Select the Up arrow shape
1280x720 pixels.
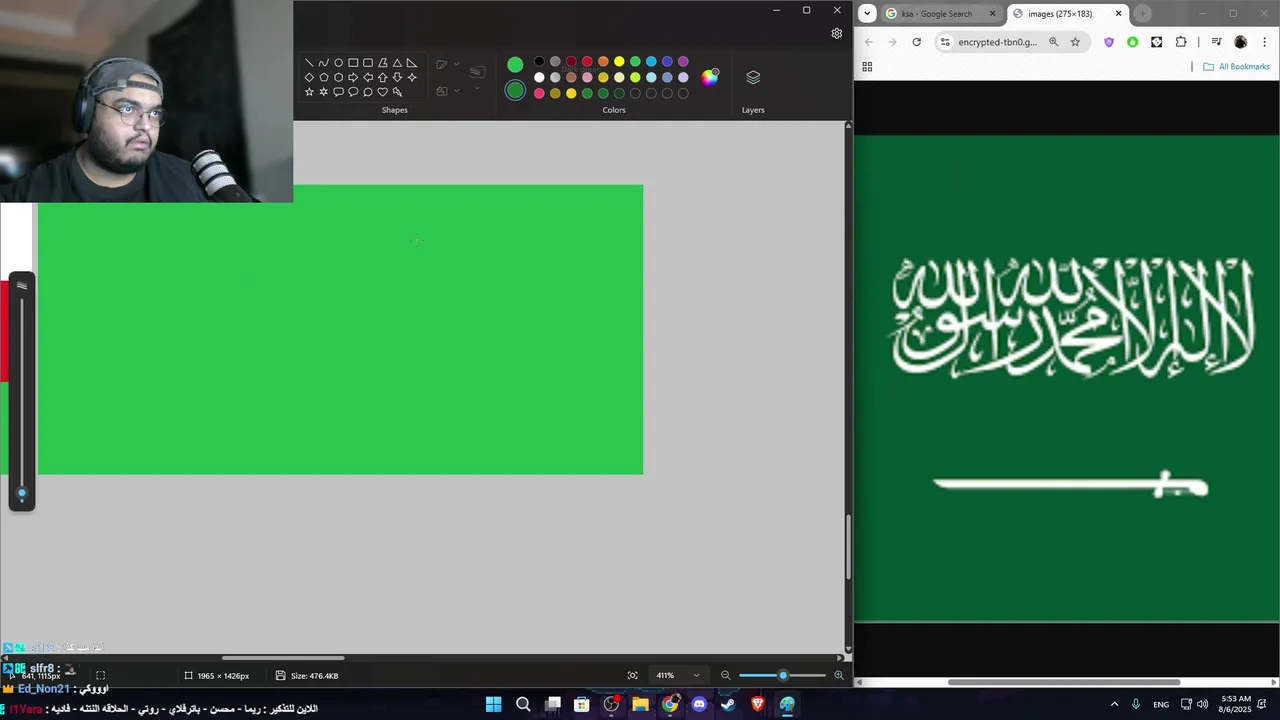[x=383, y=77]
